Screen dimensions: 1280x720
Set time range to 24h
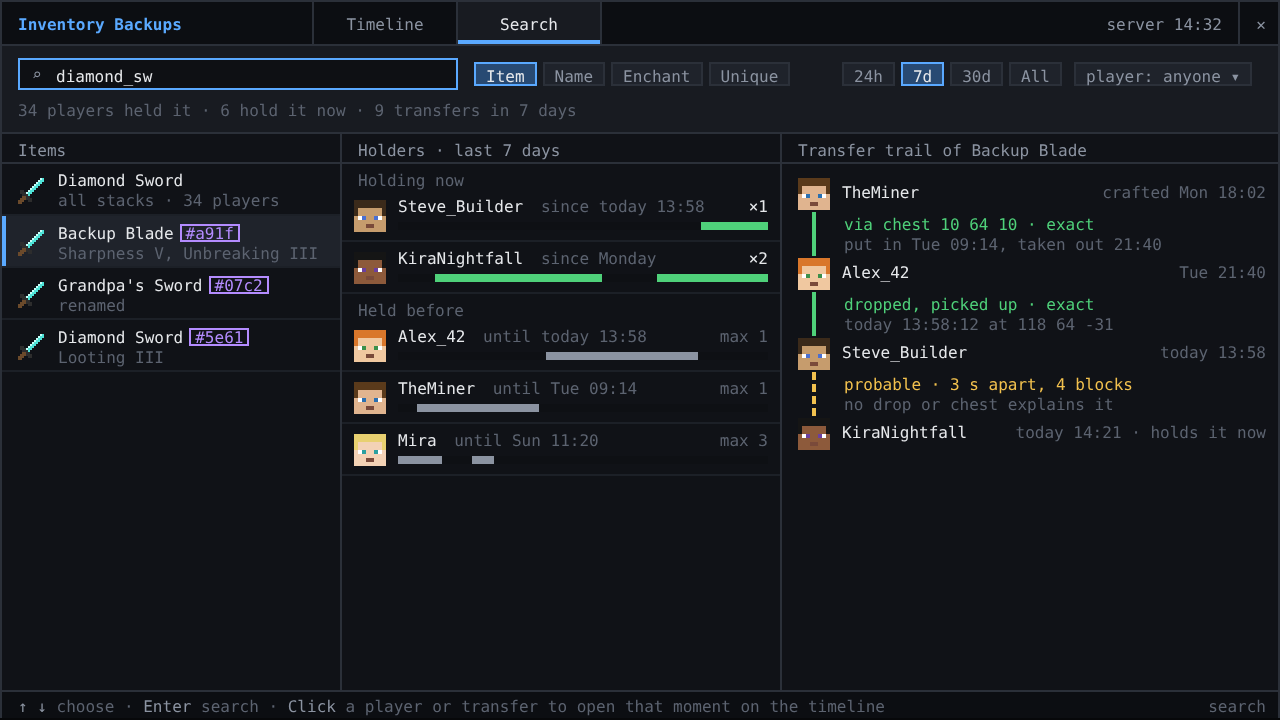(868, 75)
